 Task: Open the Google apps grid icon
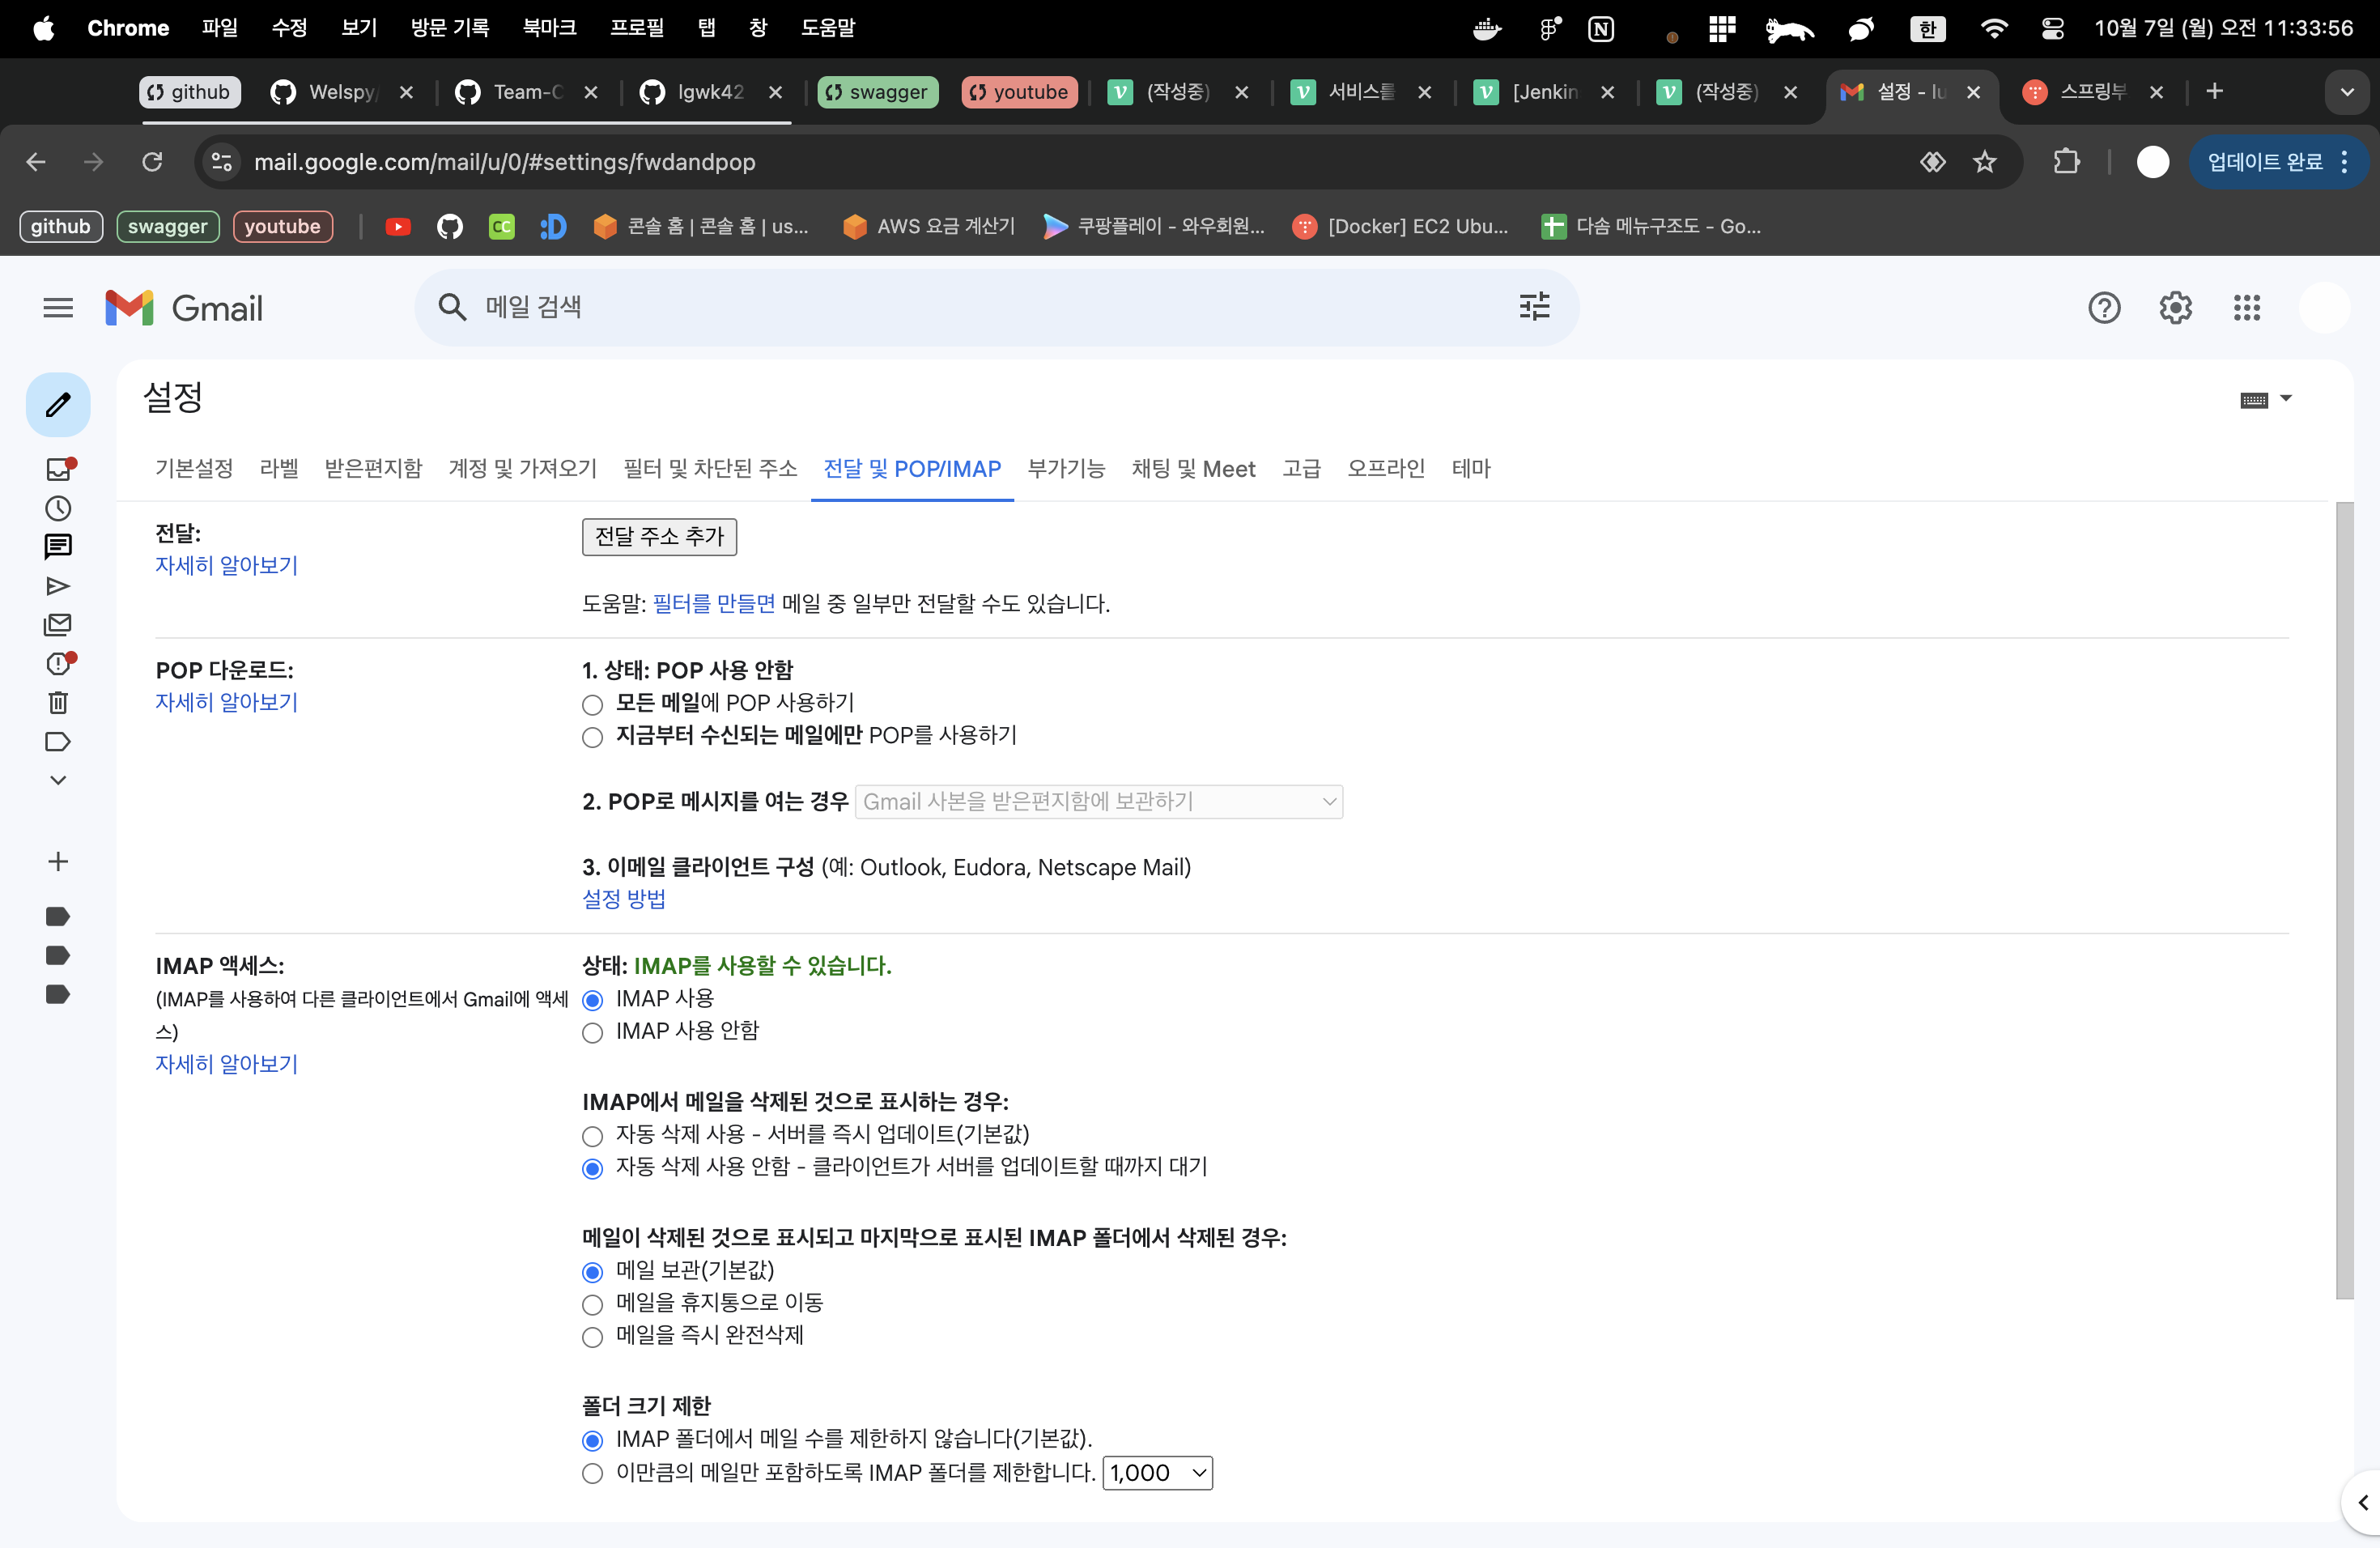pos(2246,308)
